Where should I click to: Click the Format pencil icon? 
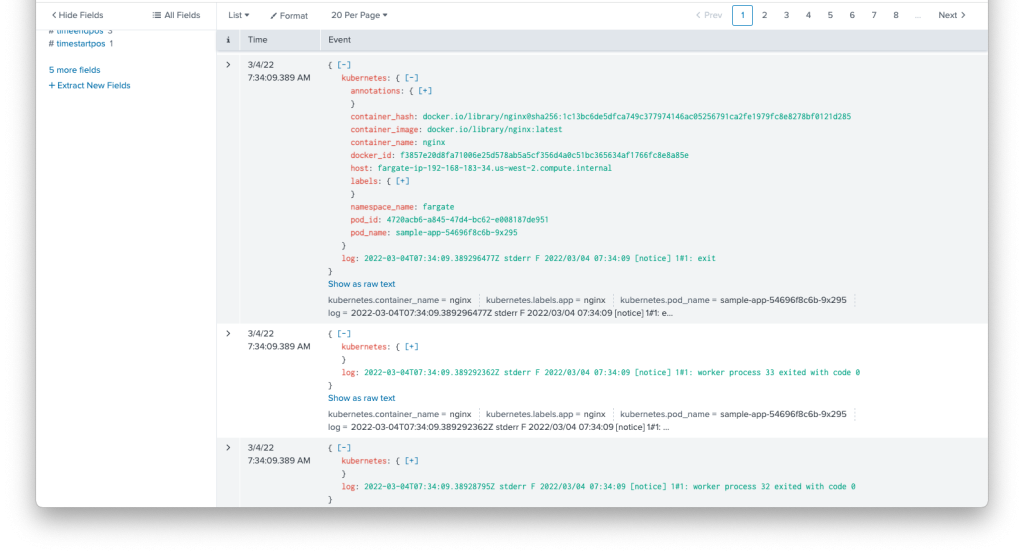click(273, 16)
